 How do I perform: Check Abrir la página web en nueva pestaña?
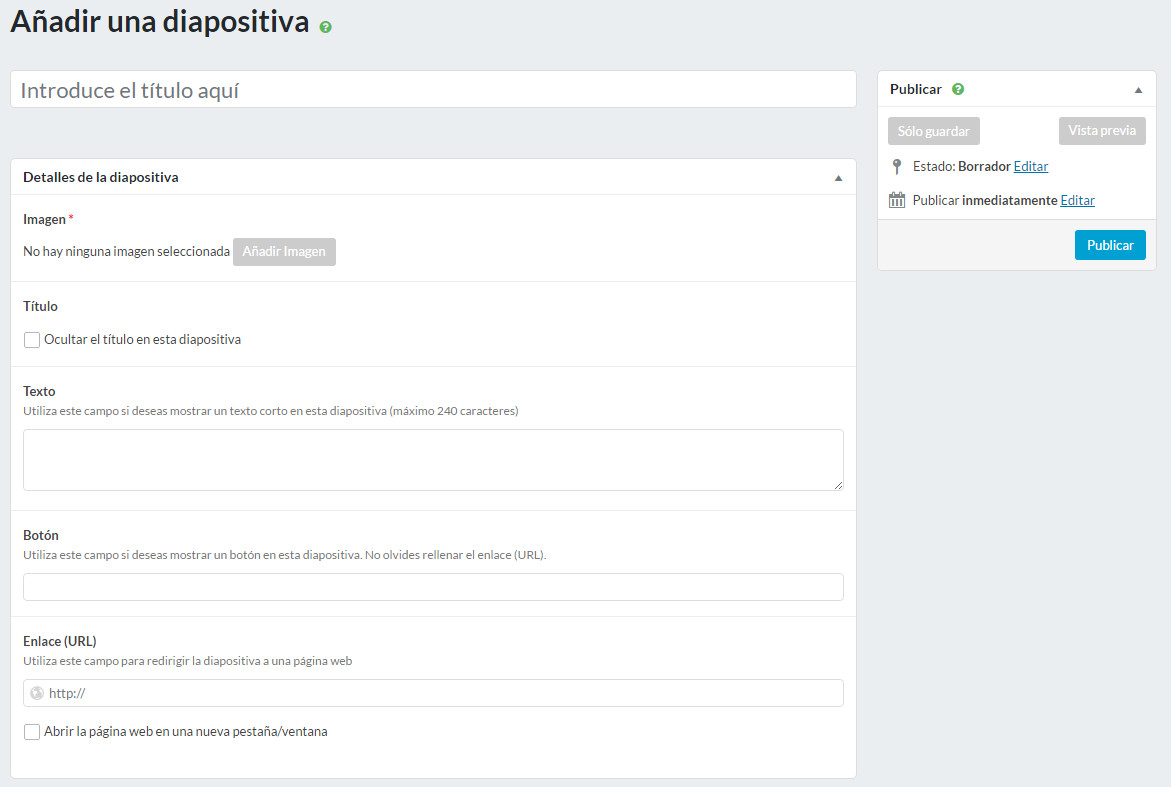(32, 732)
